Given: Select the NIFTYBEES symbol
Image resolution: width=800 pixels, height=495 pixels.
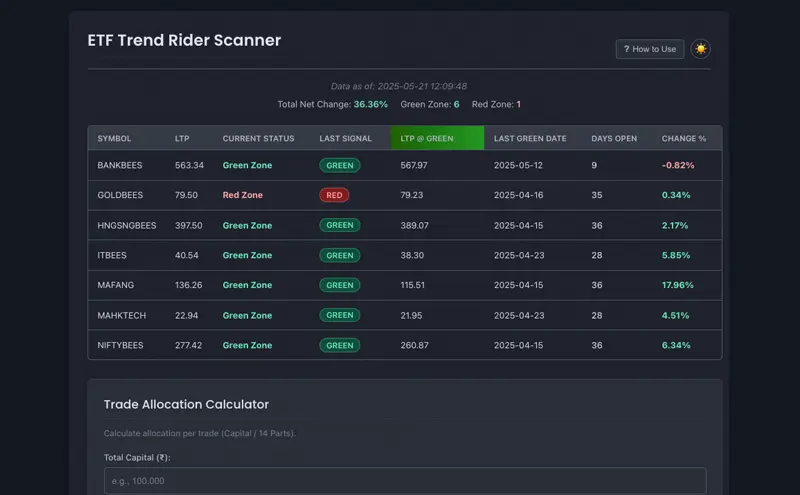Looking at the screenshot, I should pos(120,345).
